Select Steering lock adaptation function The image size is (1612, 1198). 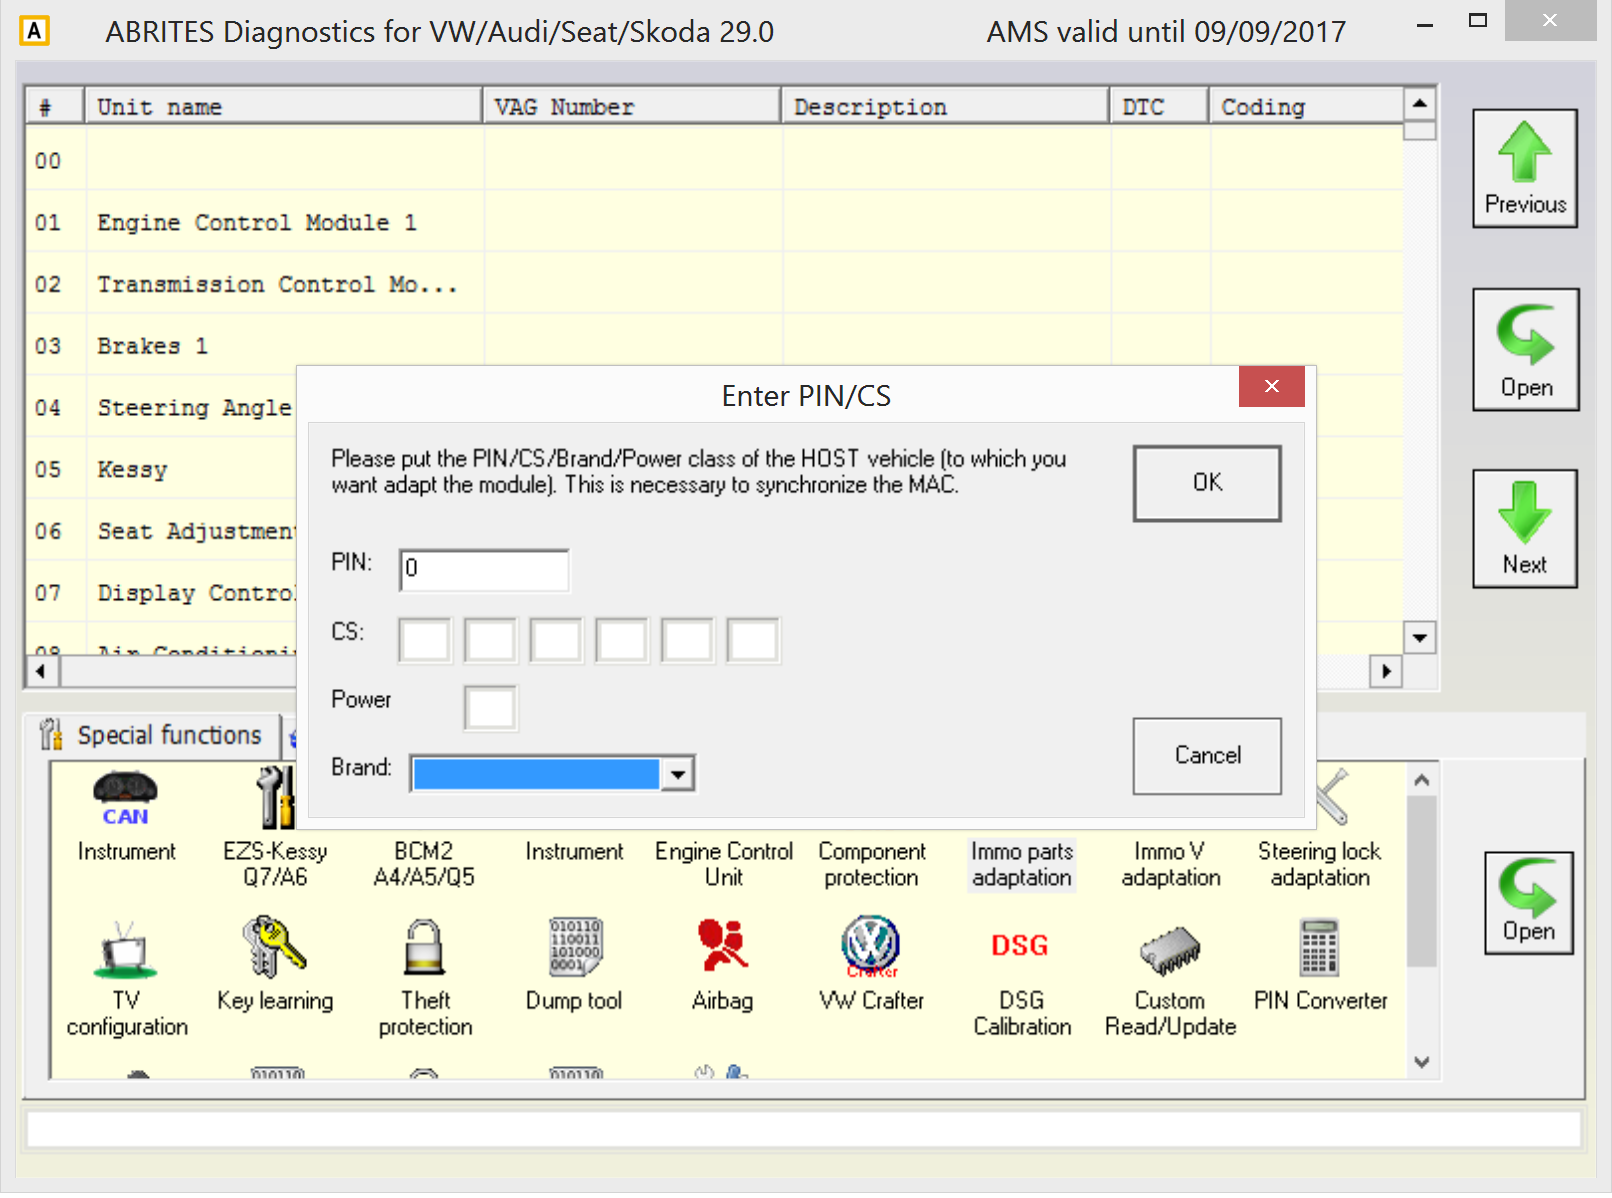[x=1320, y=864]
